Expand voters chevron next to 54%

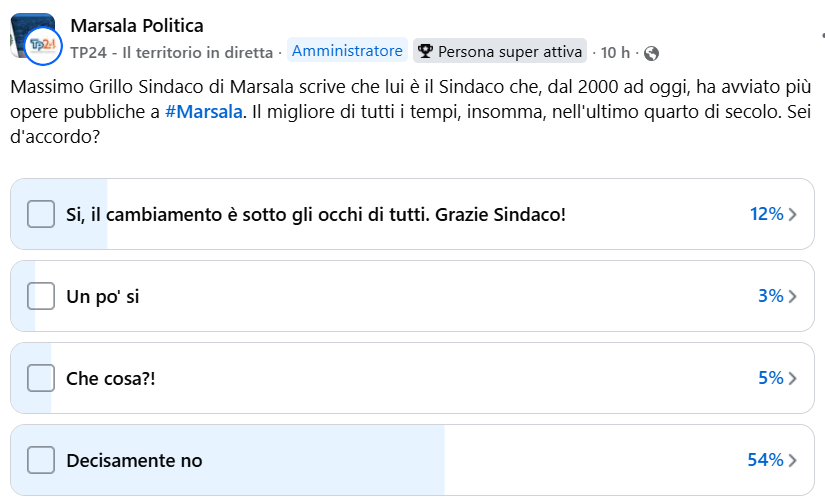click(x=793, y=460)
